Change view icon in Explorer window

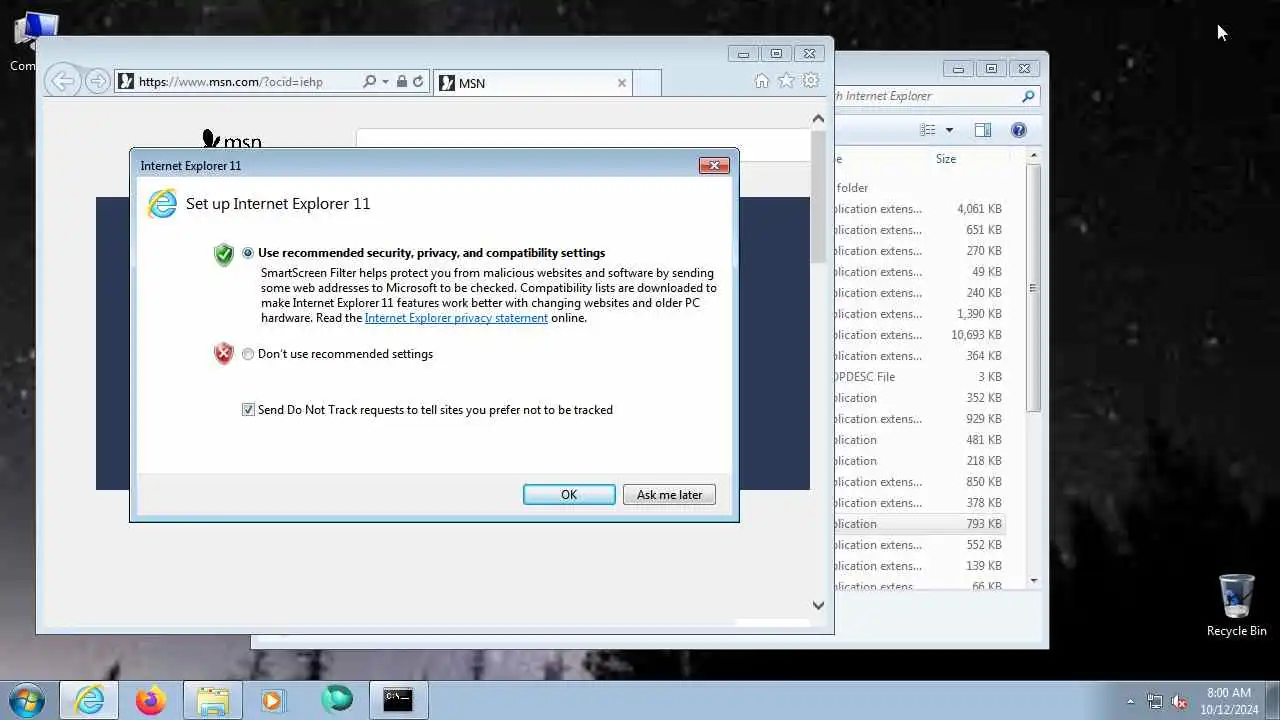point(928,130)
